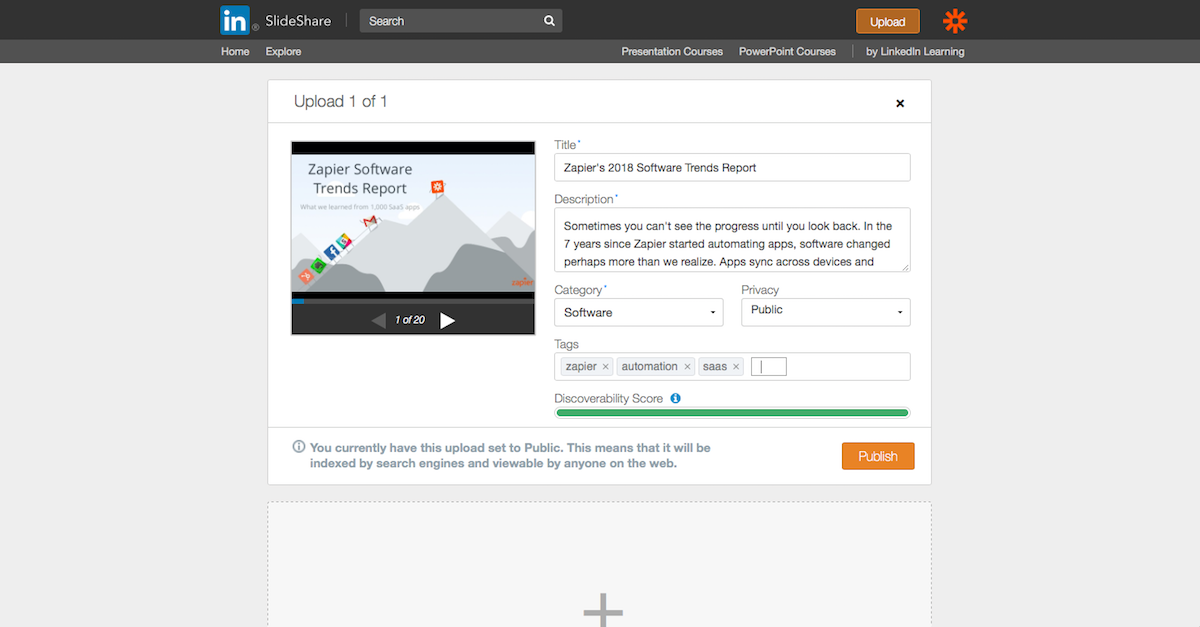Viewport: 1200px width, 627px height.
Task: Click plus icon to add another upload
Action: [x=603, y=610]
